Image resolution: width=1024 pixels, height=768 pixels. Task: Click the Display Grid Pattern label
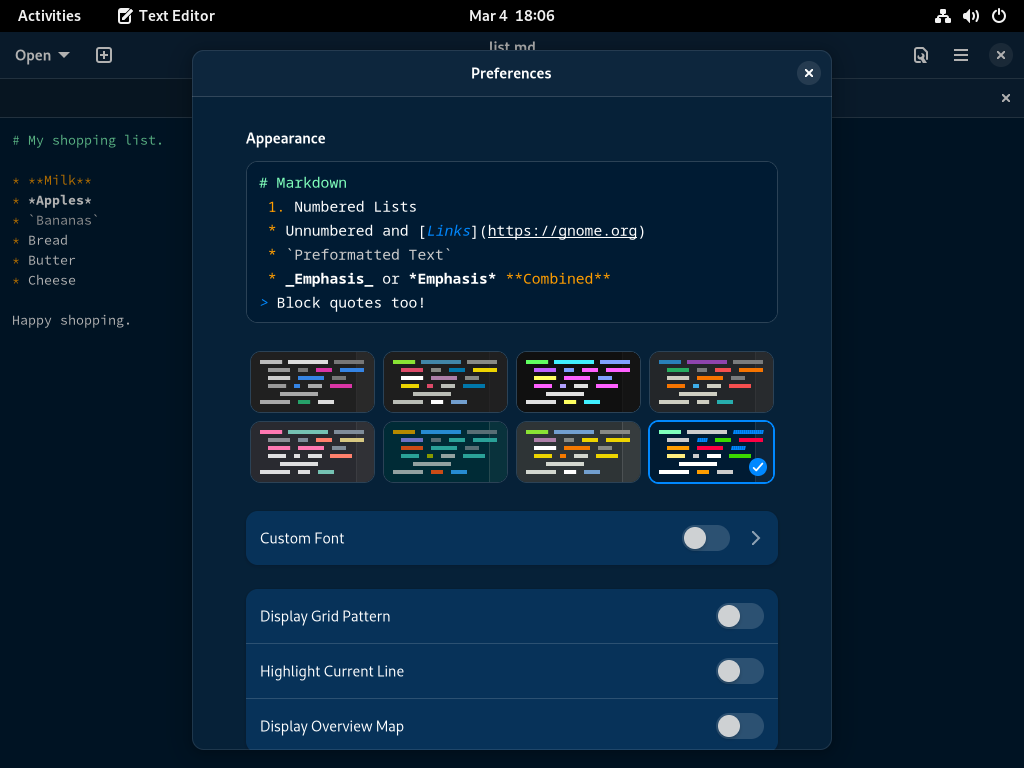[325, 616]
